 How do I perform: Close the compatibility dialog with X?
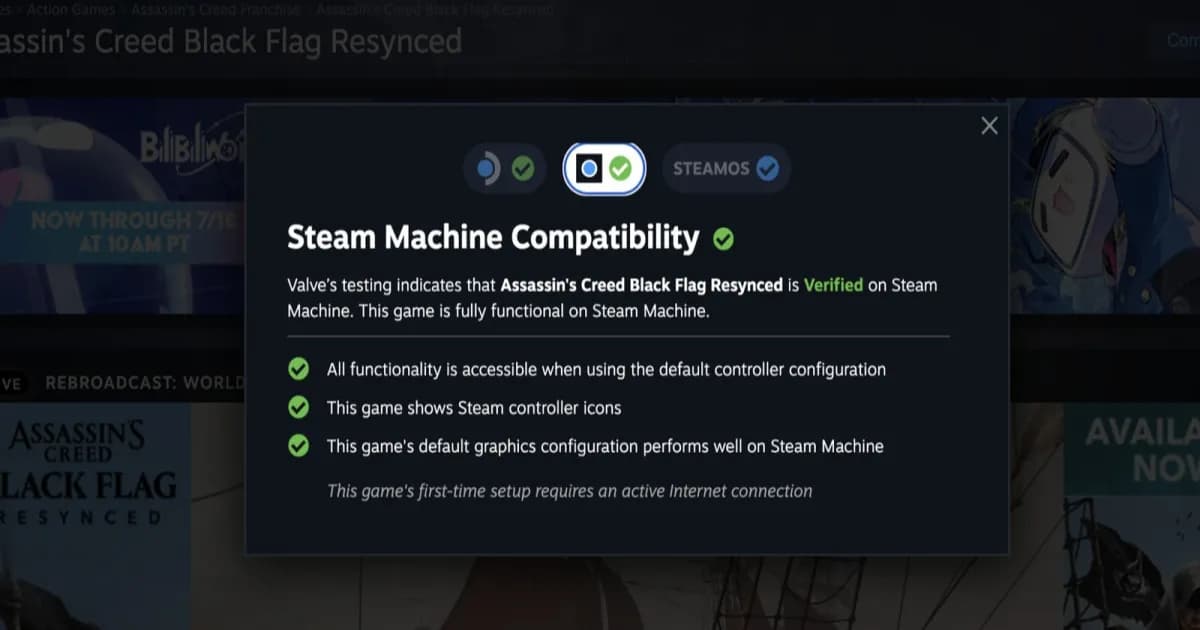989,126
